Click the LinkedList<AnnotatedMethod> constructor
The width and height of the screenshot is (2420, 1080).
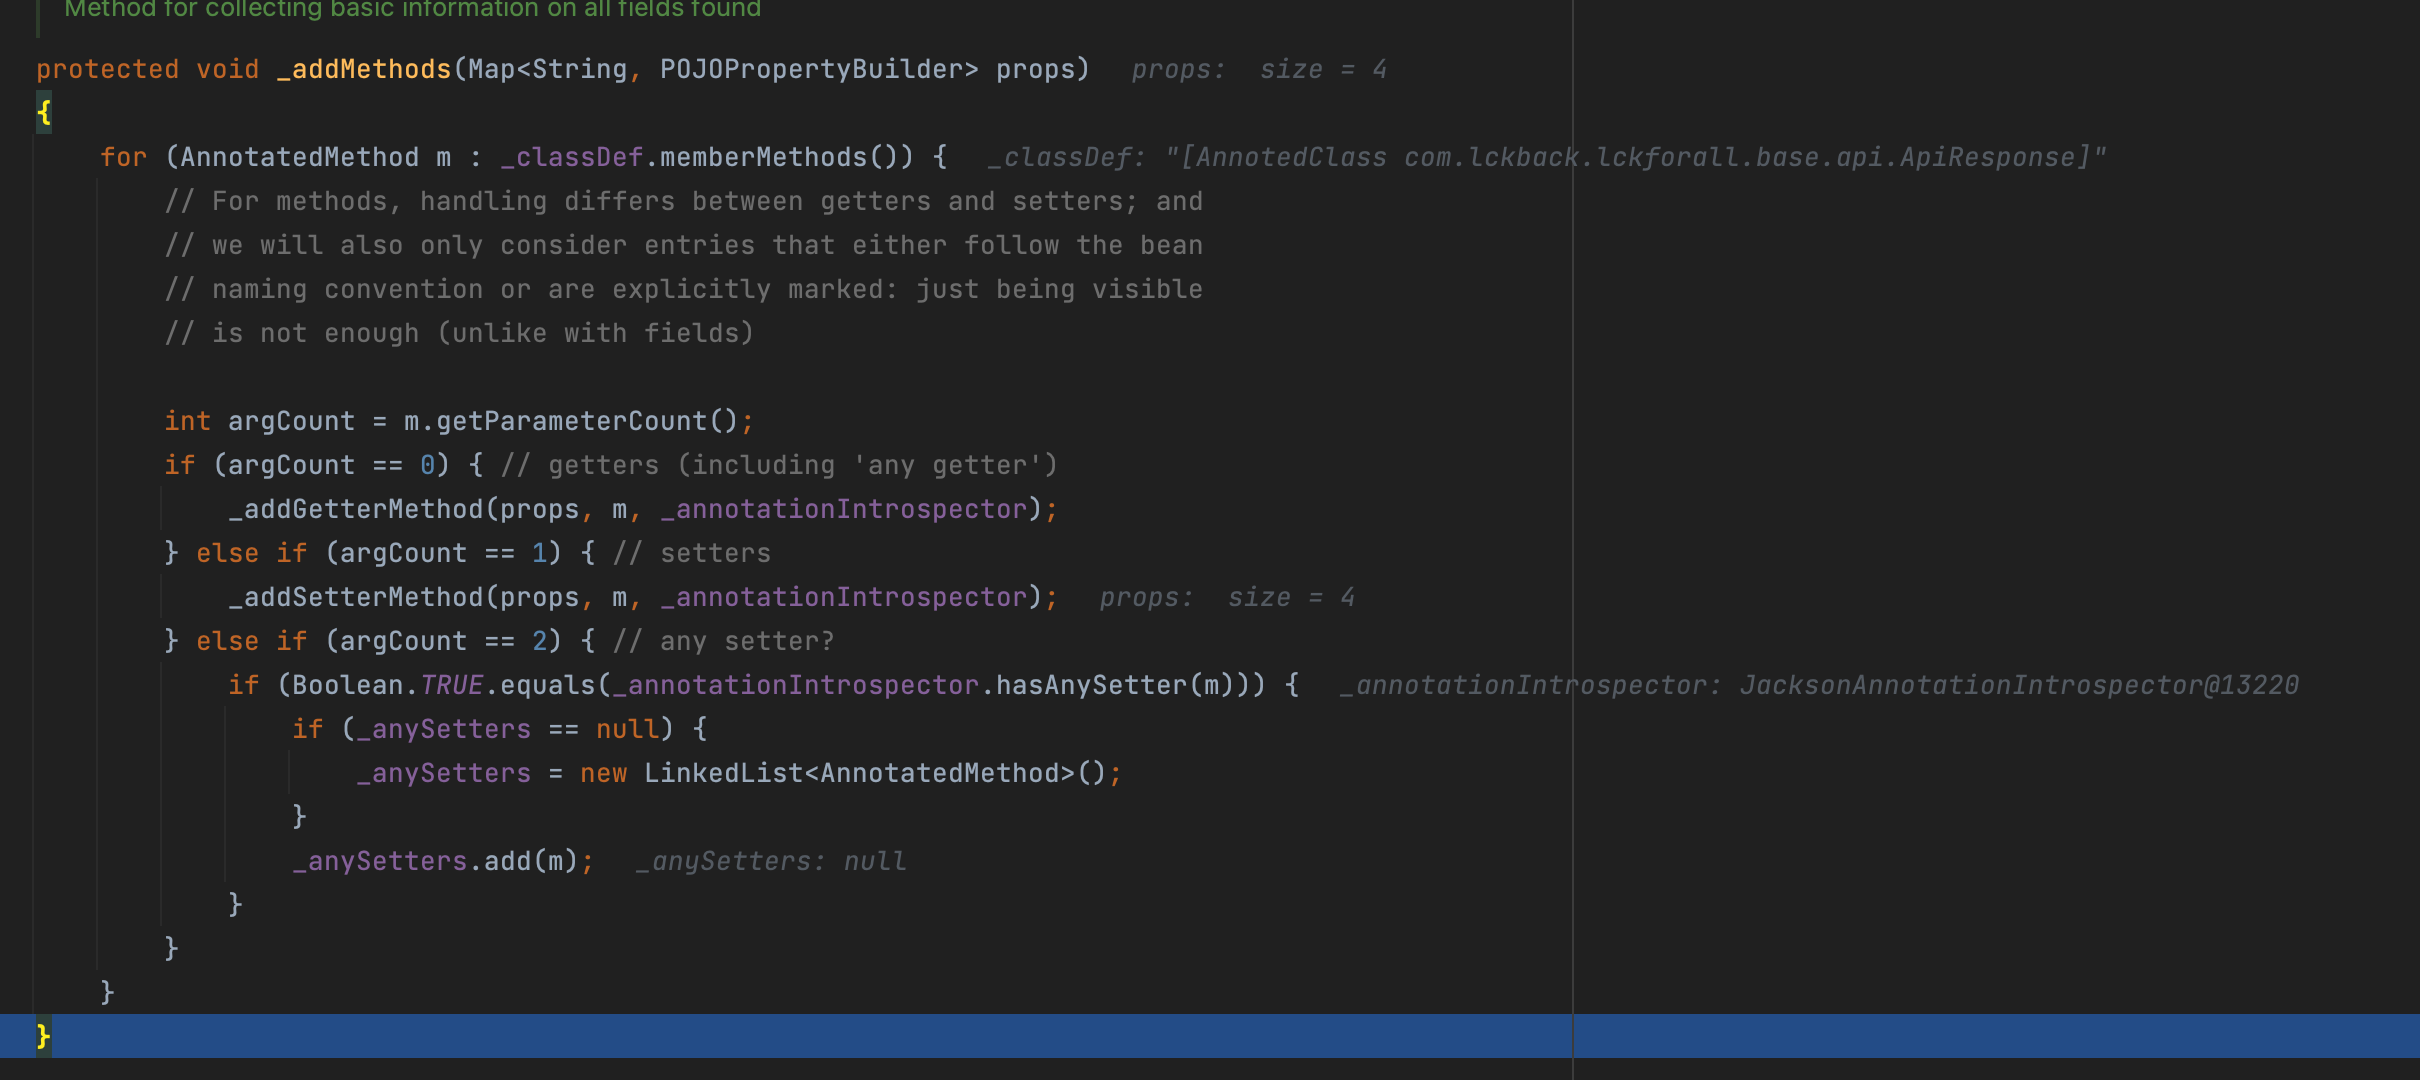858,773
